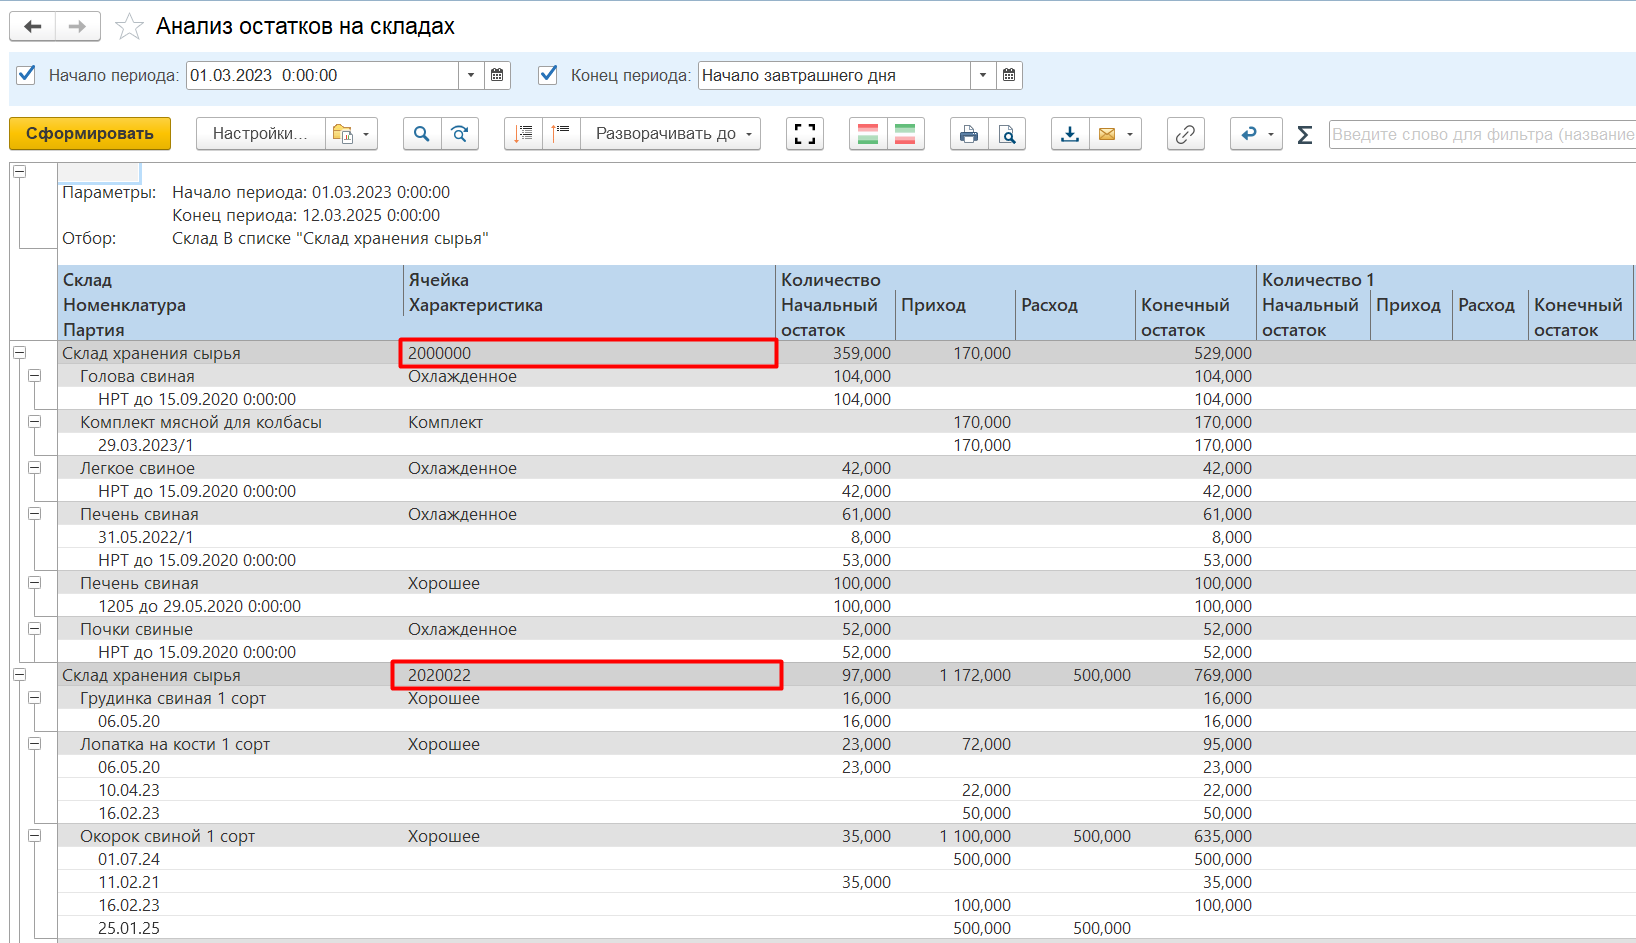Click the chain link icon

pyautogui.click(x=1185, y=134)
